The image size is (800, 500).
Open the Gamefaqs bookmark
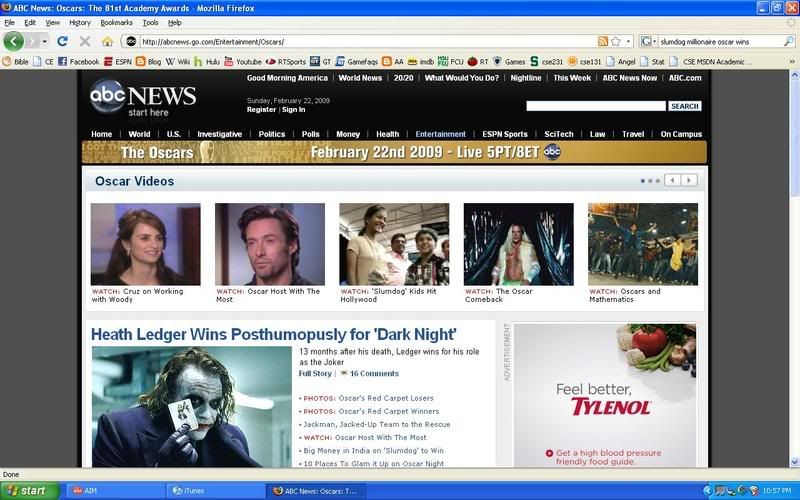357,62
